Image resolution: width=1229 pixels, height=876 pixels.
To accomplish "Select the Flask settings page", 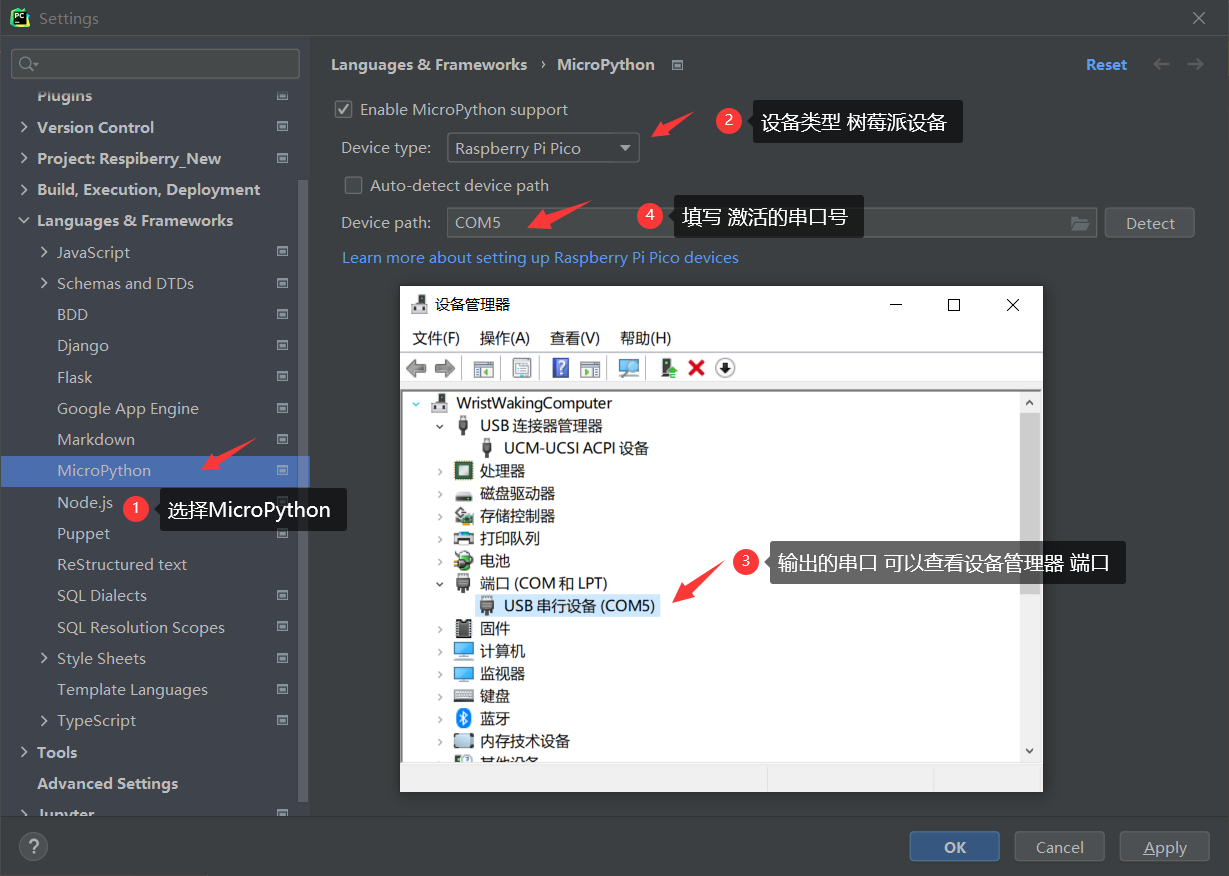I will (75, 377).
